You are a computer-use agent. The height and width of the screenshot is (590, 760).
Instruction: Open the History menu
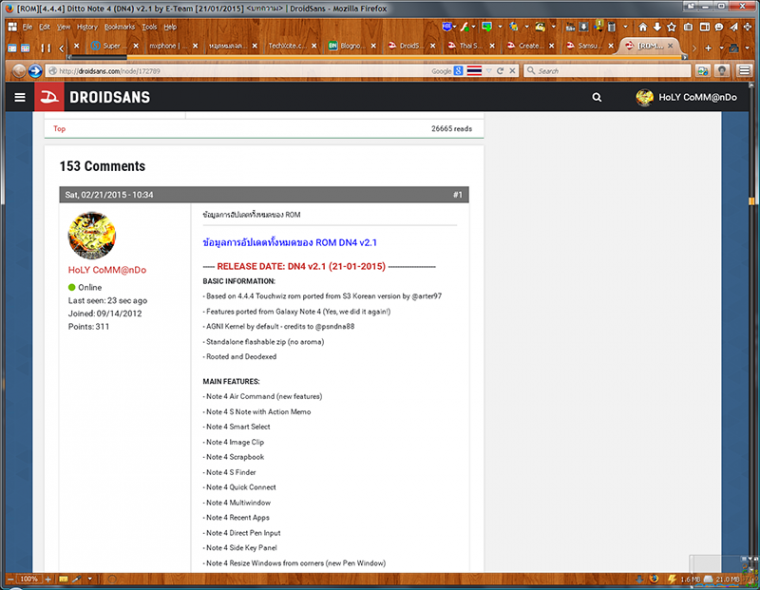click(x=87, y=27)
